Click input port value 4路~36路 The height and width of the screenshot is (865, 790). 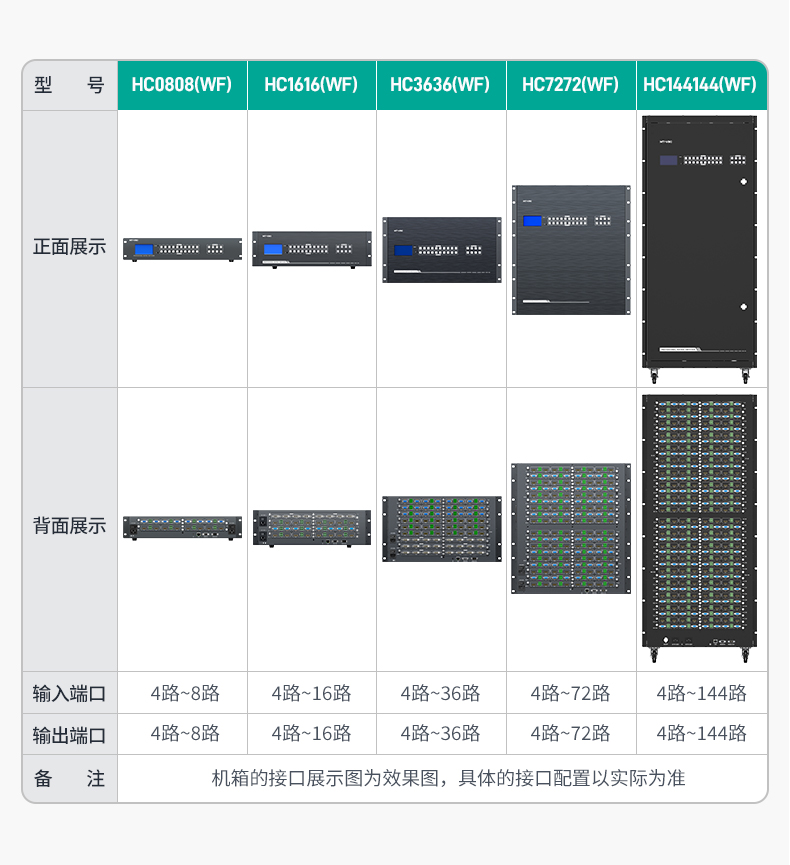click(x=440, y=693)
